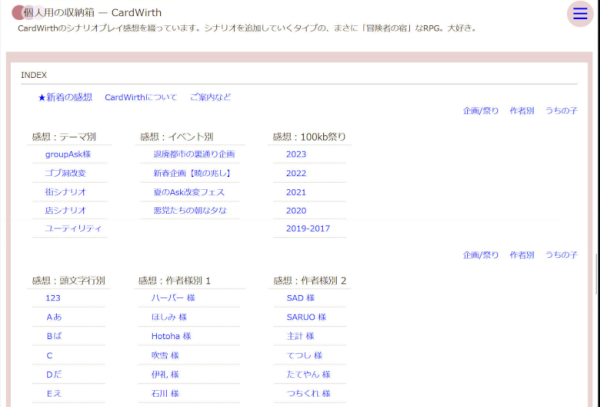Open the Bば index link
Viewport: 600px width, 407px height.
coord(54,336)
